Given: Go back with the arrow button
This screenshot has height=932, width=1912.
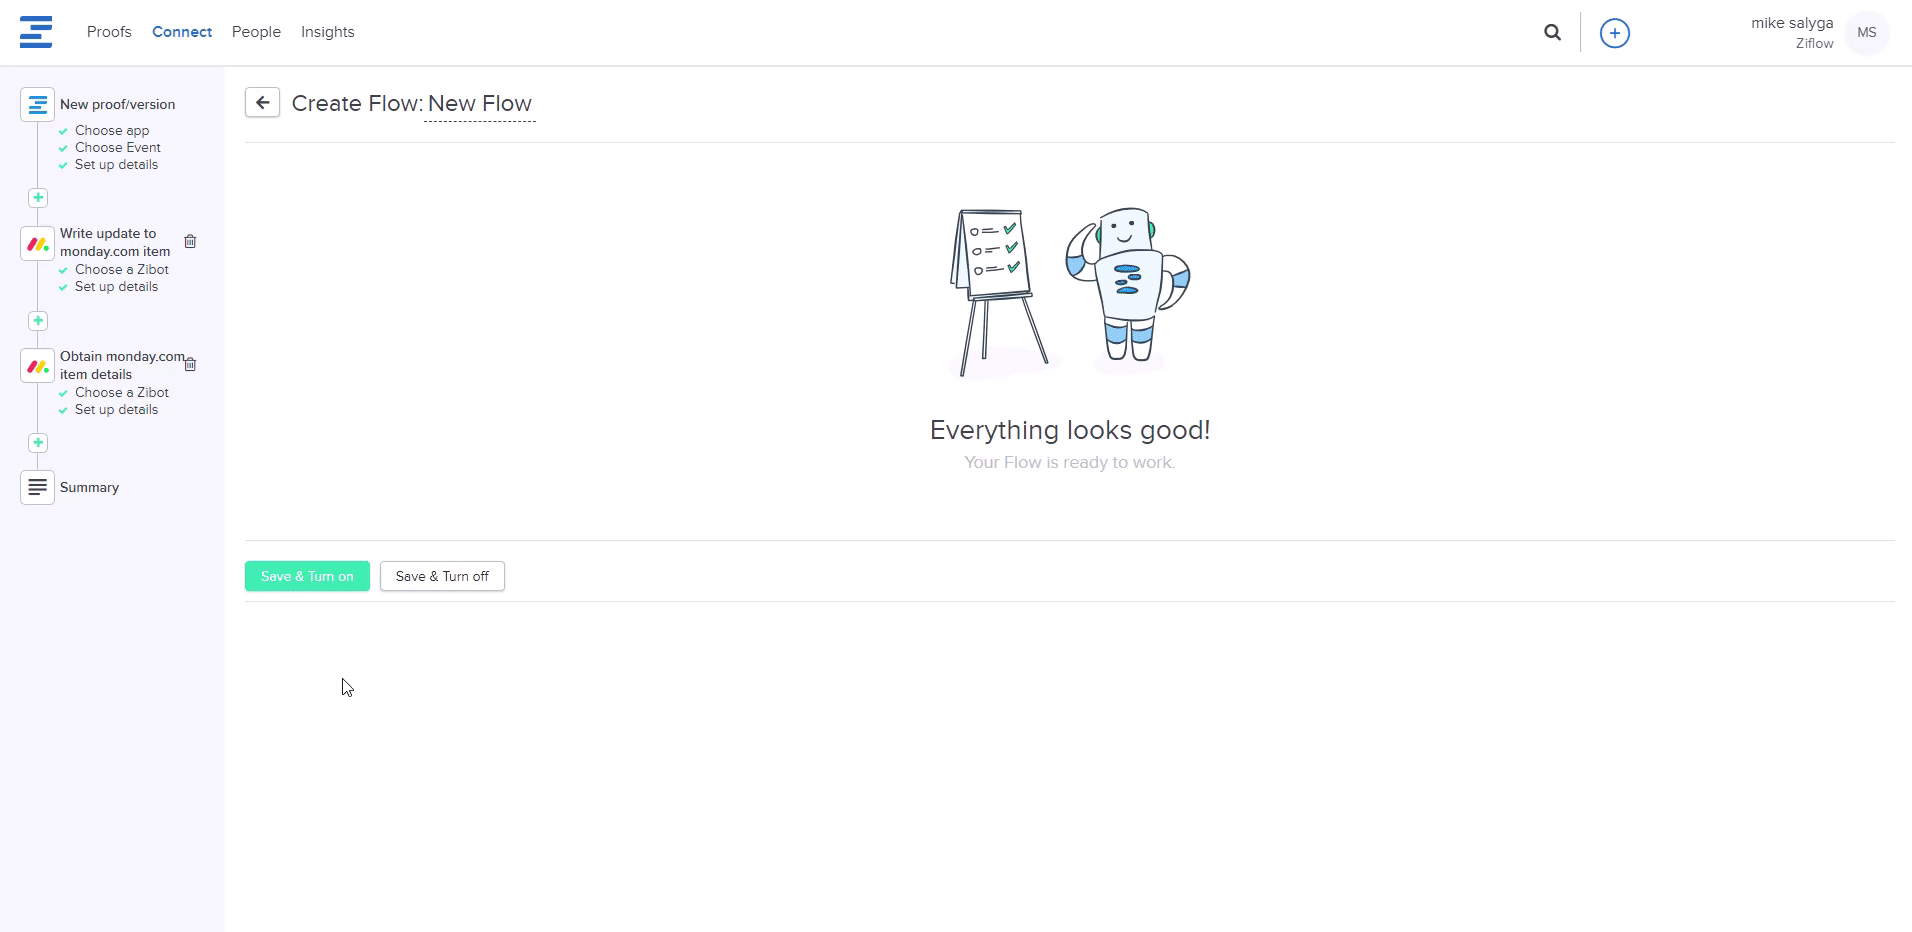Looking at the screenshot, I should tap(262, 102).
